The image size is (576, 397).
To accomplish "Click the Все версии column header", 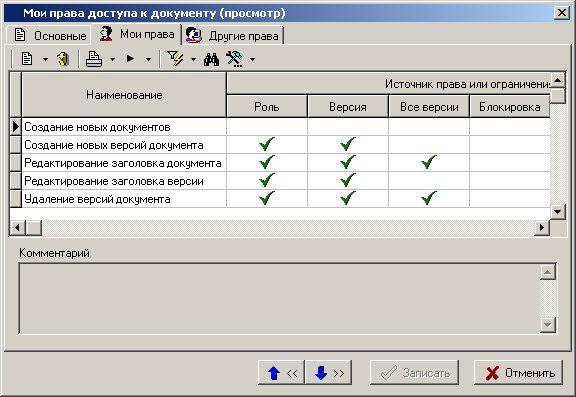I will tap(429, 107).
